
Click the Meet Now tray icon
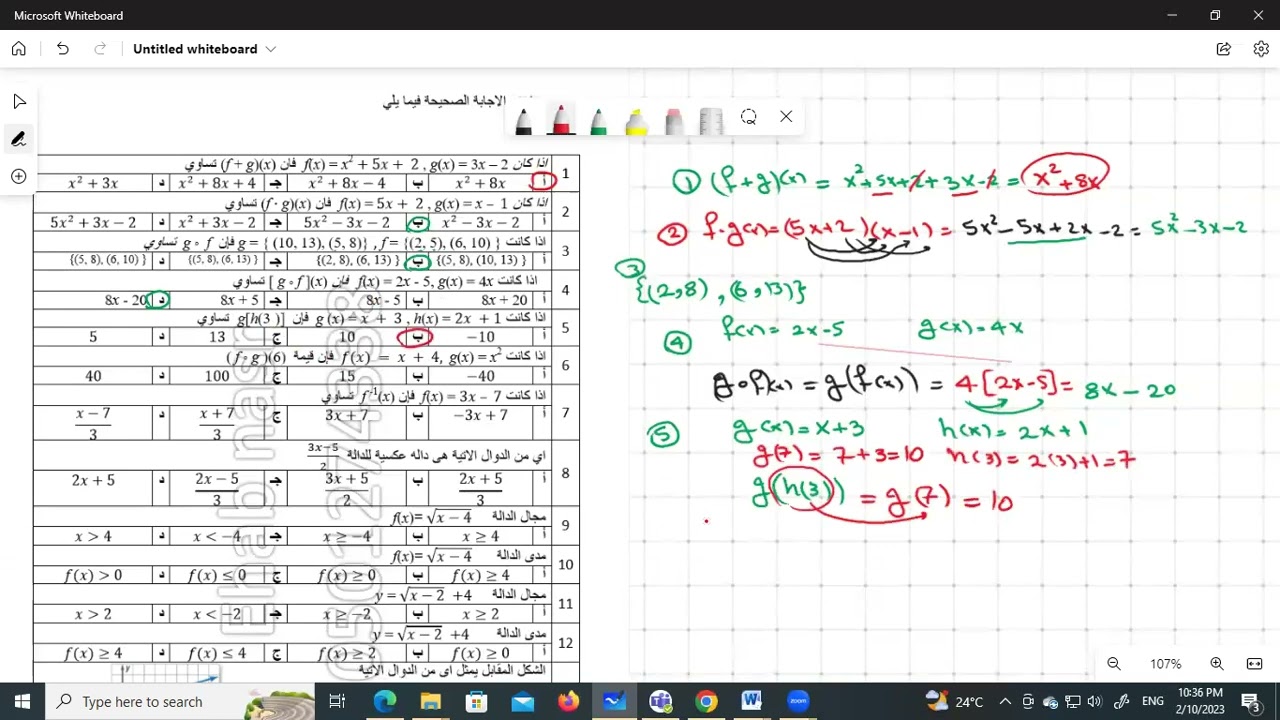[x=1029, y=701]
